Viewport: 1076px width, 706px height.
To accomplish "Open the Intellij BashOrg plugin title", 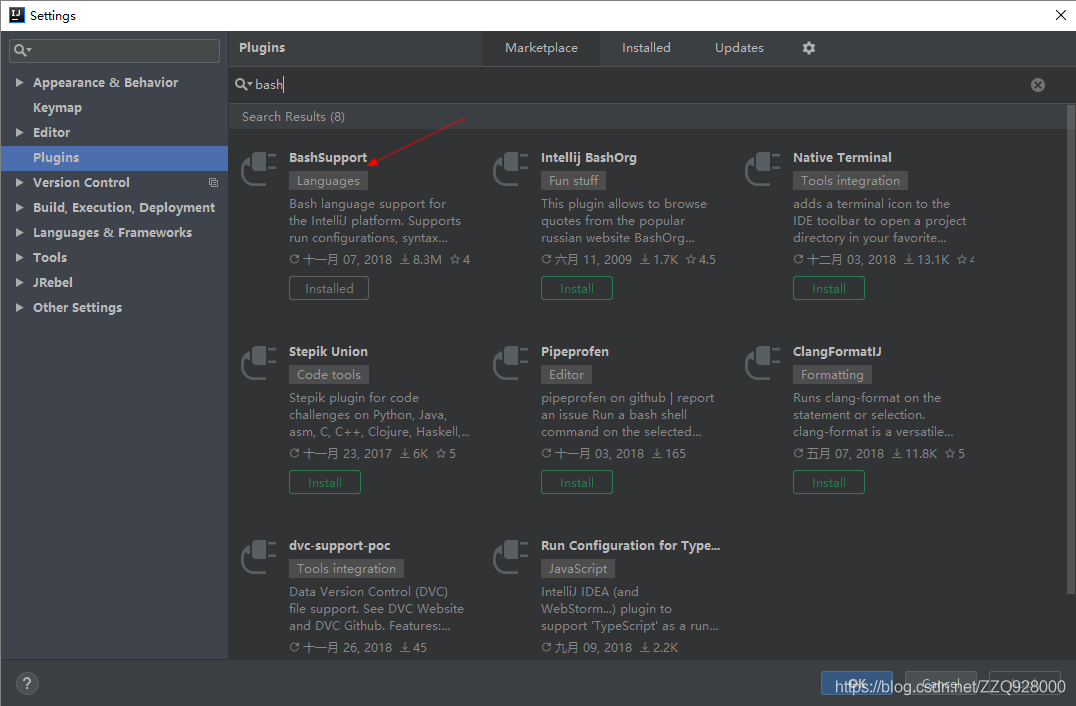I will [x=589, y=158].
